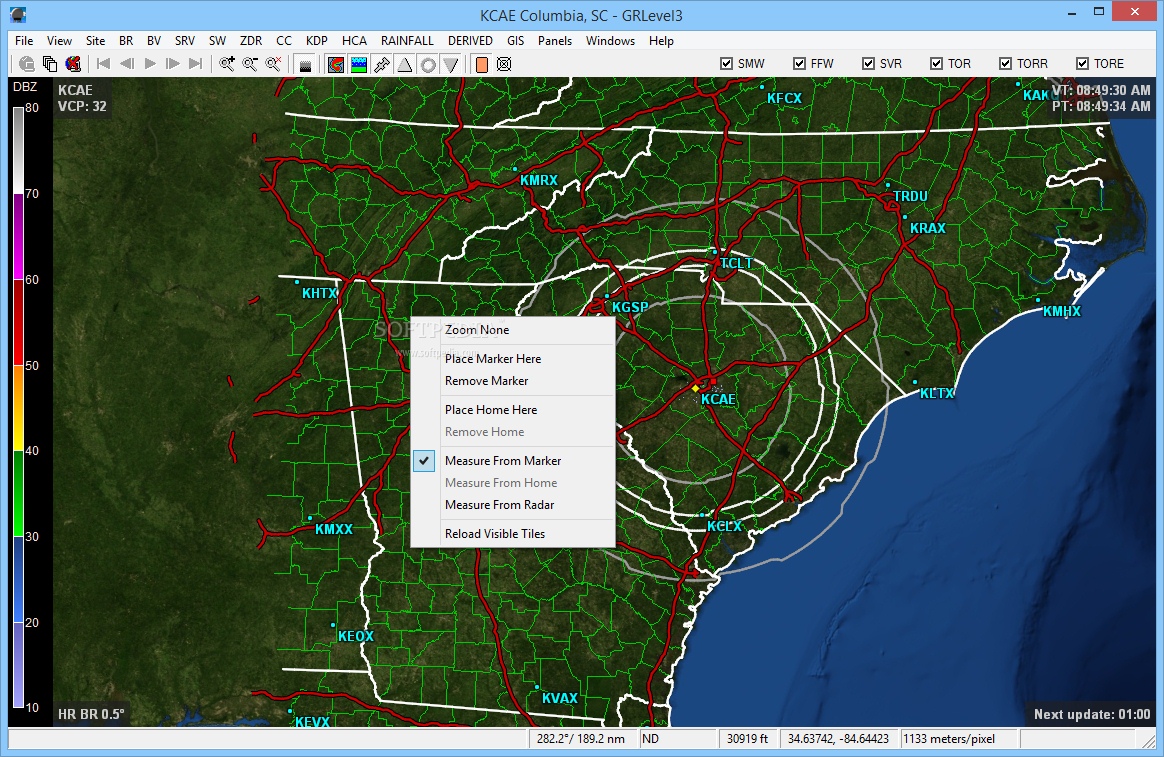
Task: Click the zoom in magnifier icon
Action: (x=227, y=64)
